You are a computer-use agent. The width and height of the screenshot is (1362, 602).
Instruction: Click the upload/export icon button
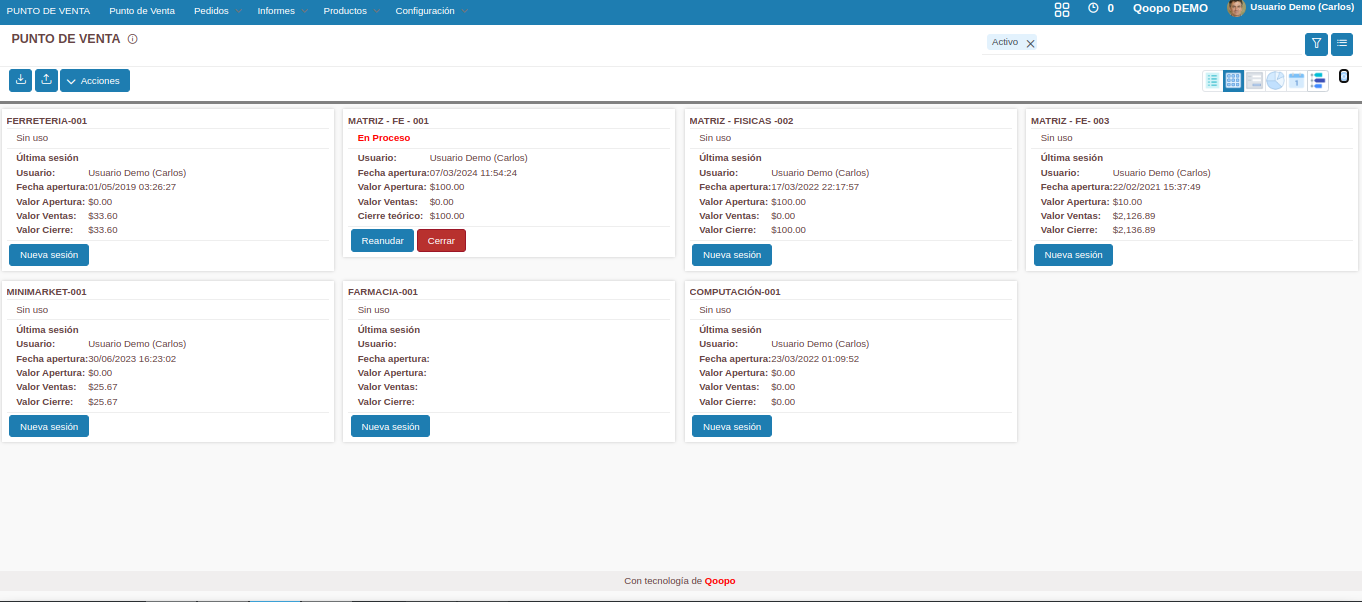click(46, 80)
